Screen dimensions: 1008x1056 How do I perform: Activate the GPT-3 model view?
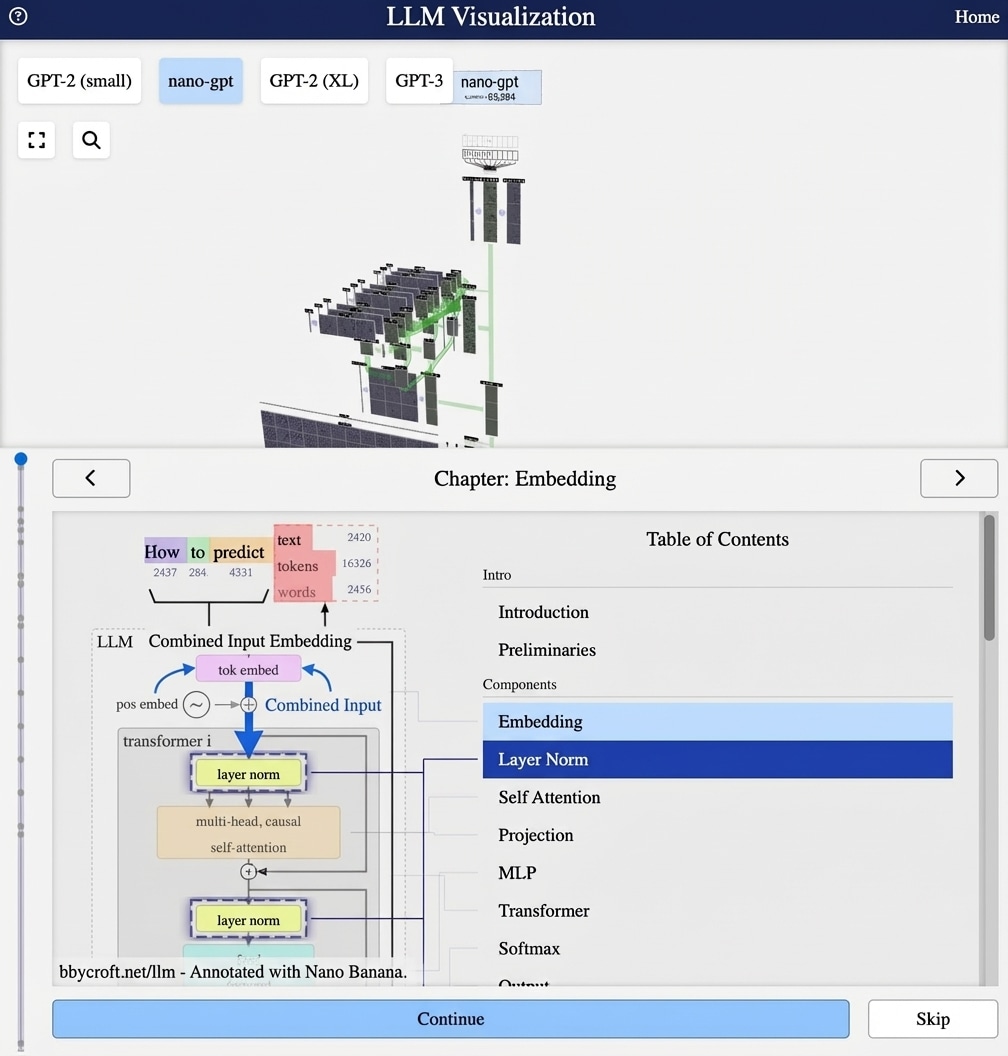click(x=419, y=81)
